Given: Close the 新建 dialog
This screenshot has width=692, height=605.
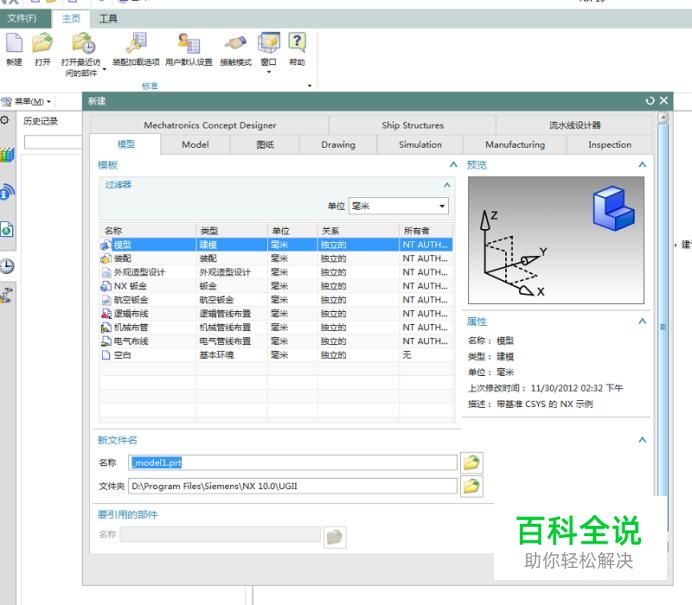Looking at the screenshot, I should pyautogui.click(x=664, y=101).
